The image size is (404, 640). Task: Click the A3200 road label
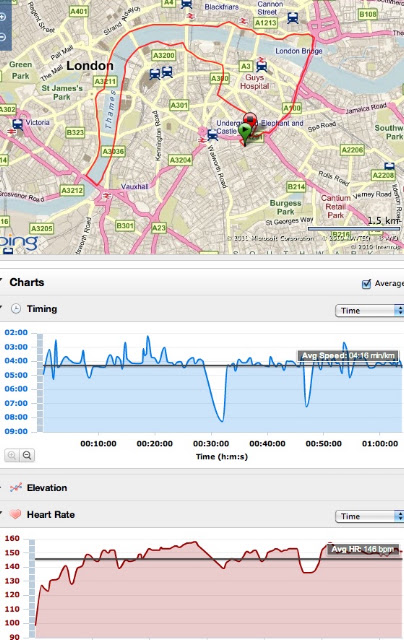163,55
